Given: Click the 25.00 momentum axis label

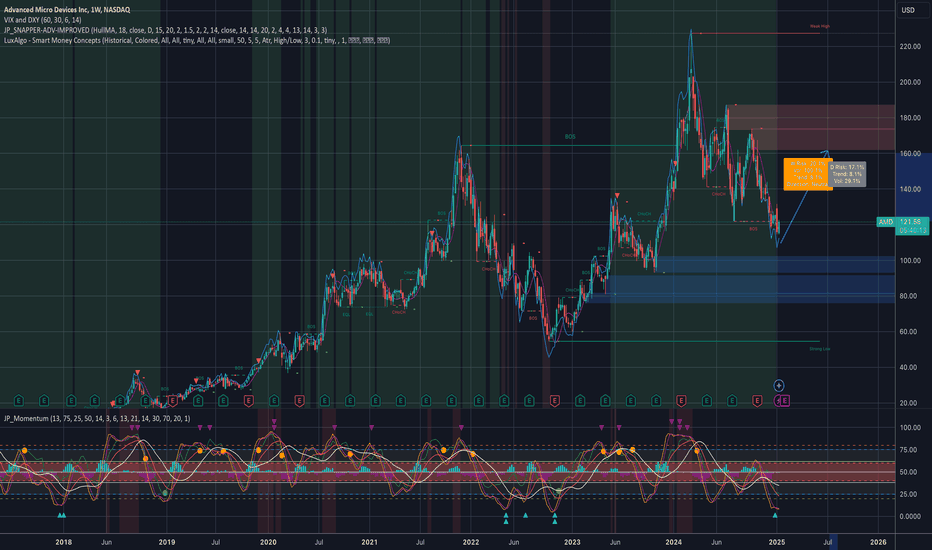Looking at the screenshot, I should 910,494.
